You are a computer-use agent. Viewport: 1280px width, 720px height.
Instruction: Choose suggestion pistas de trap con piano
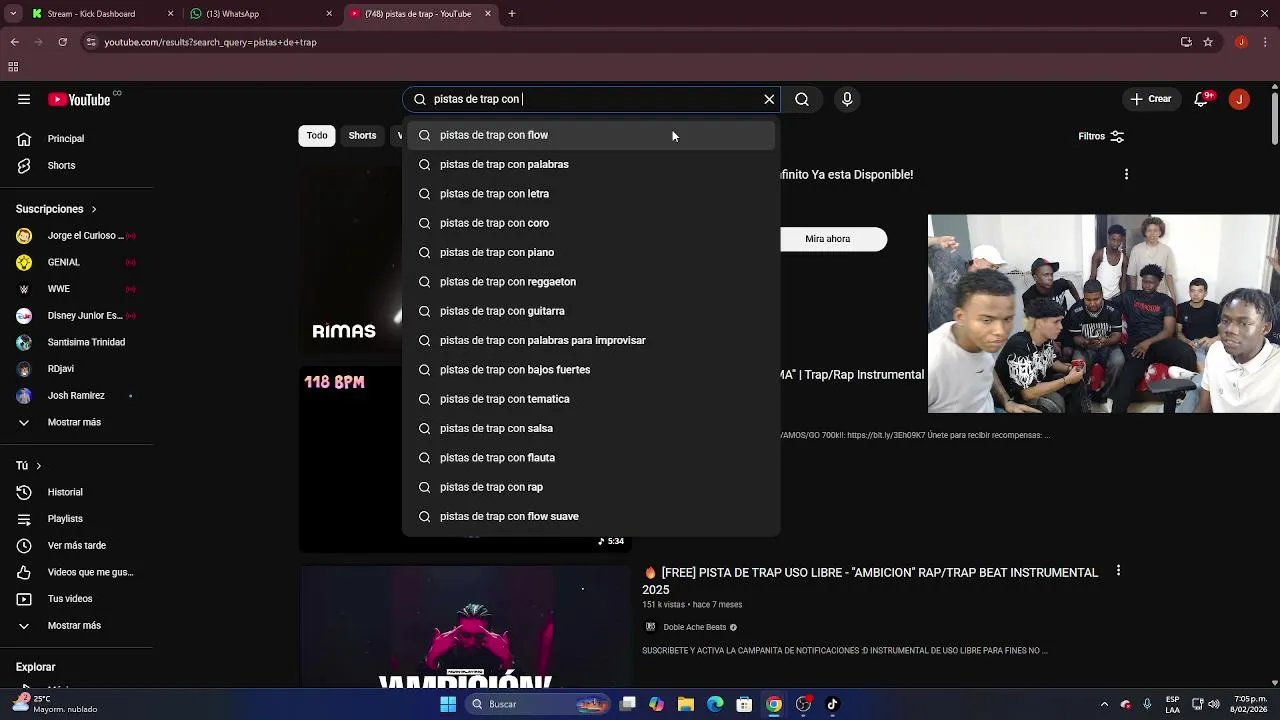[x=590, y=252]
